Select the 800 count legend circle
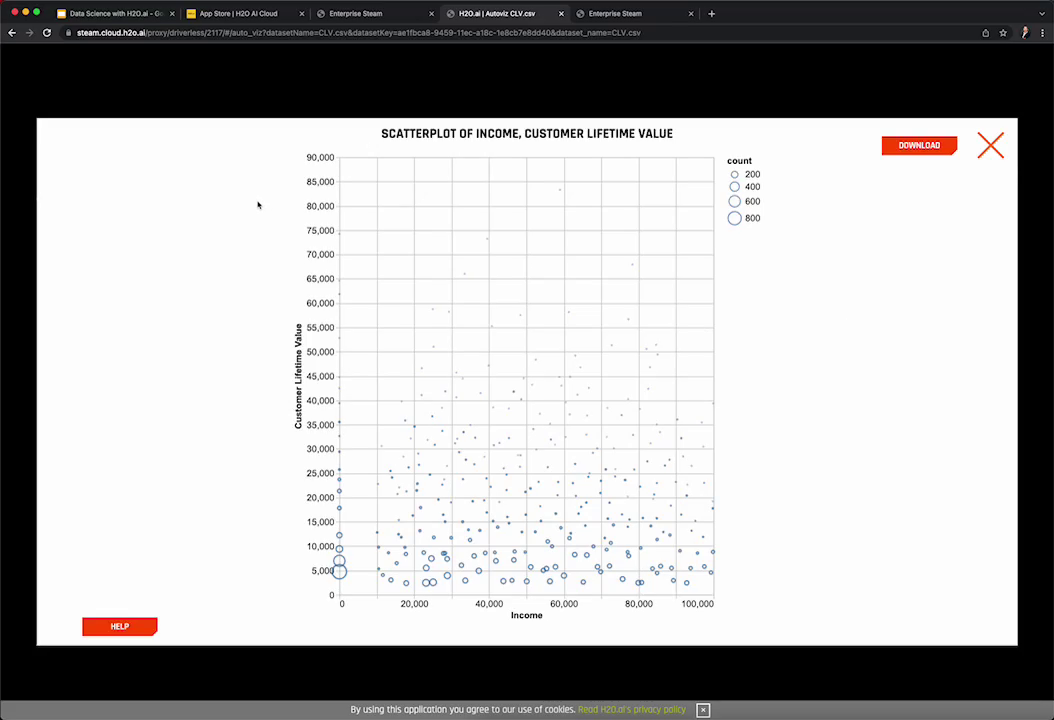 click(735, 218)
